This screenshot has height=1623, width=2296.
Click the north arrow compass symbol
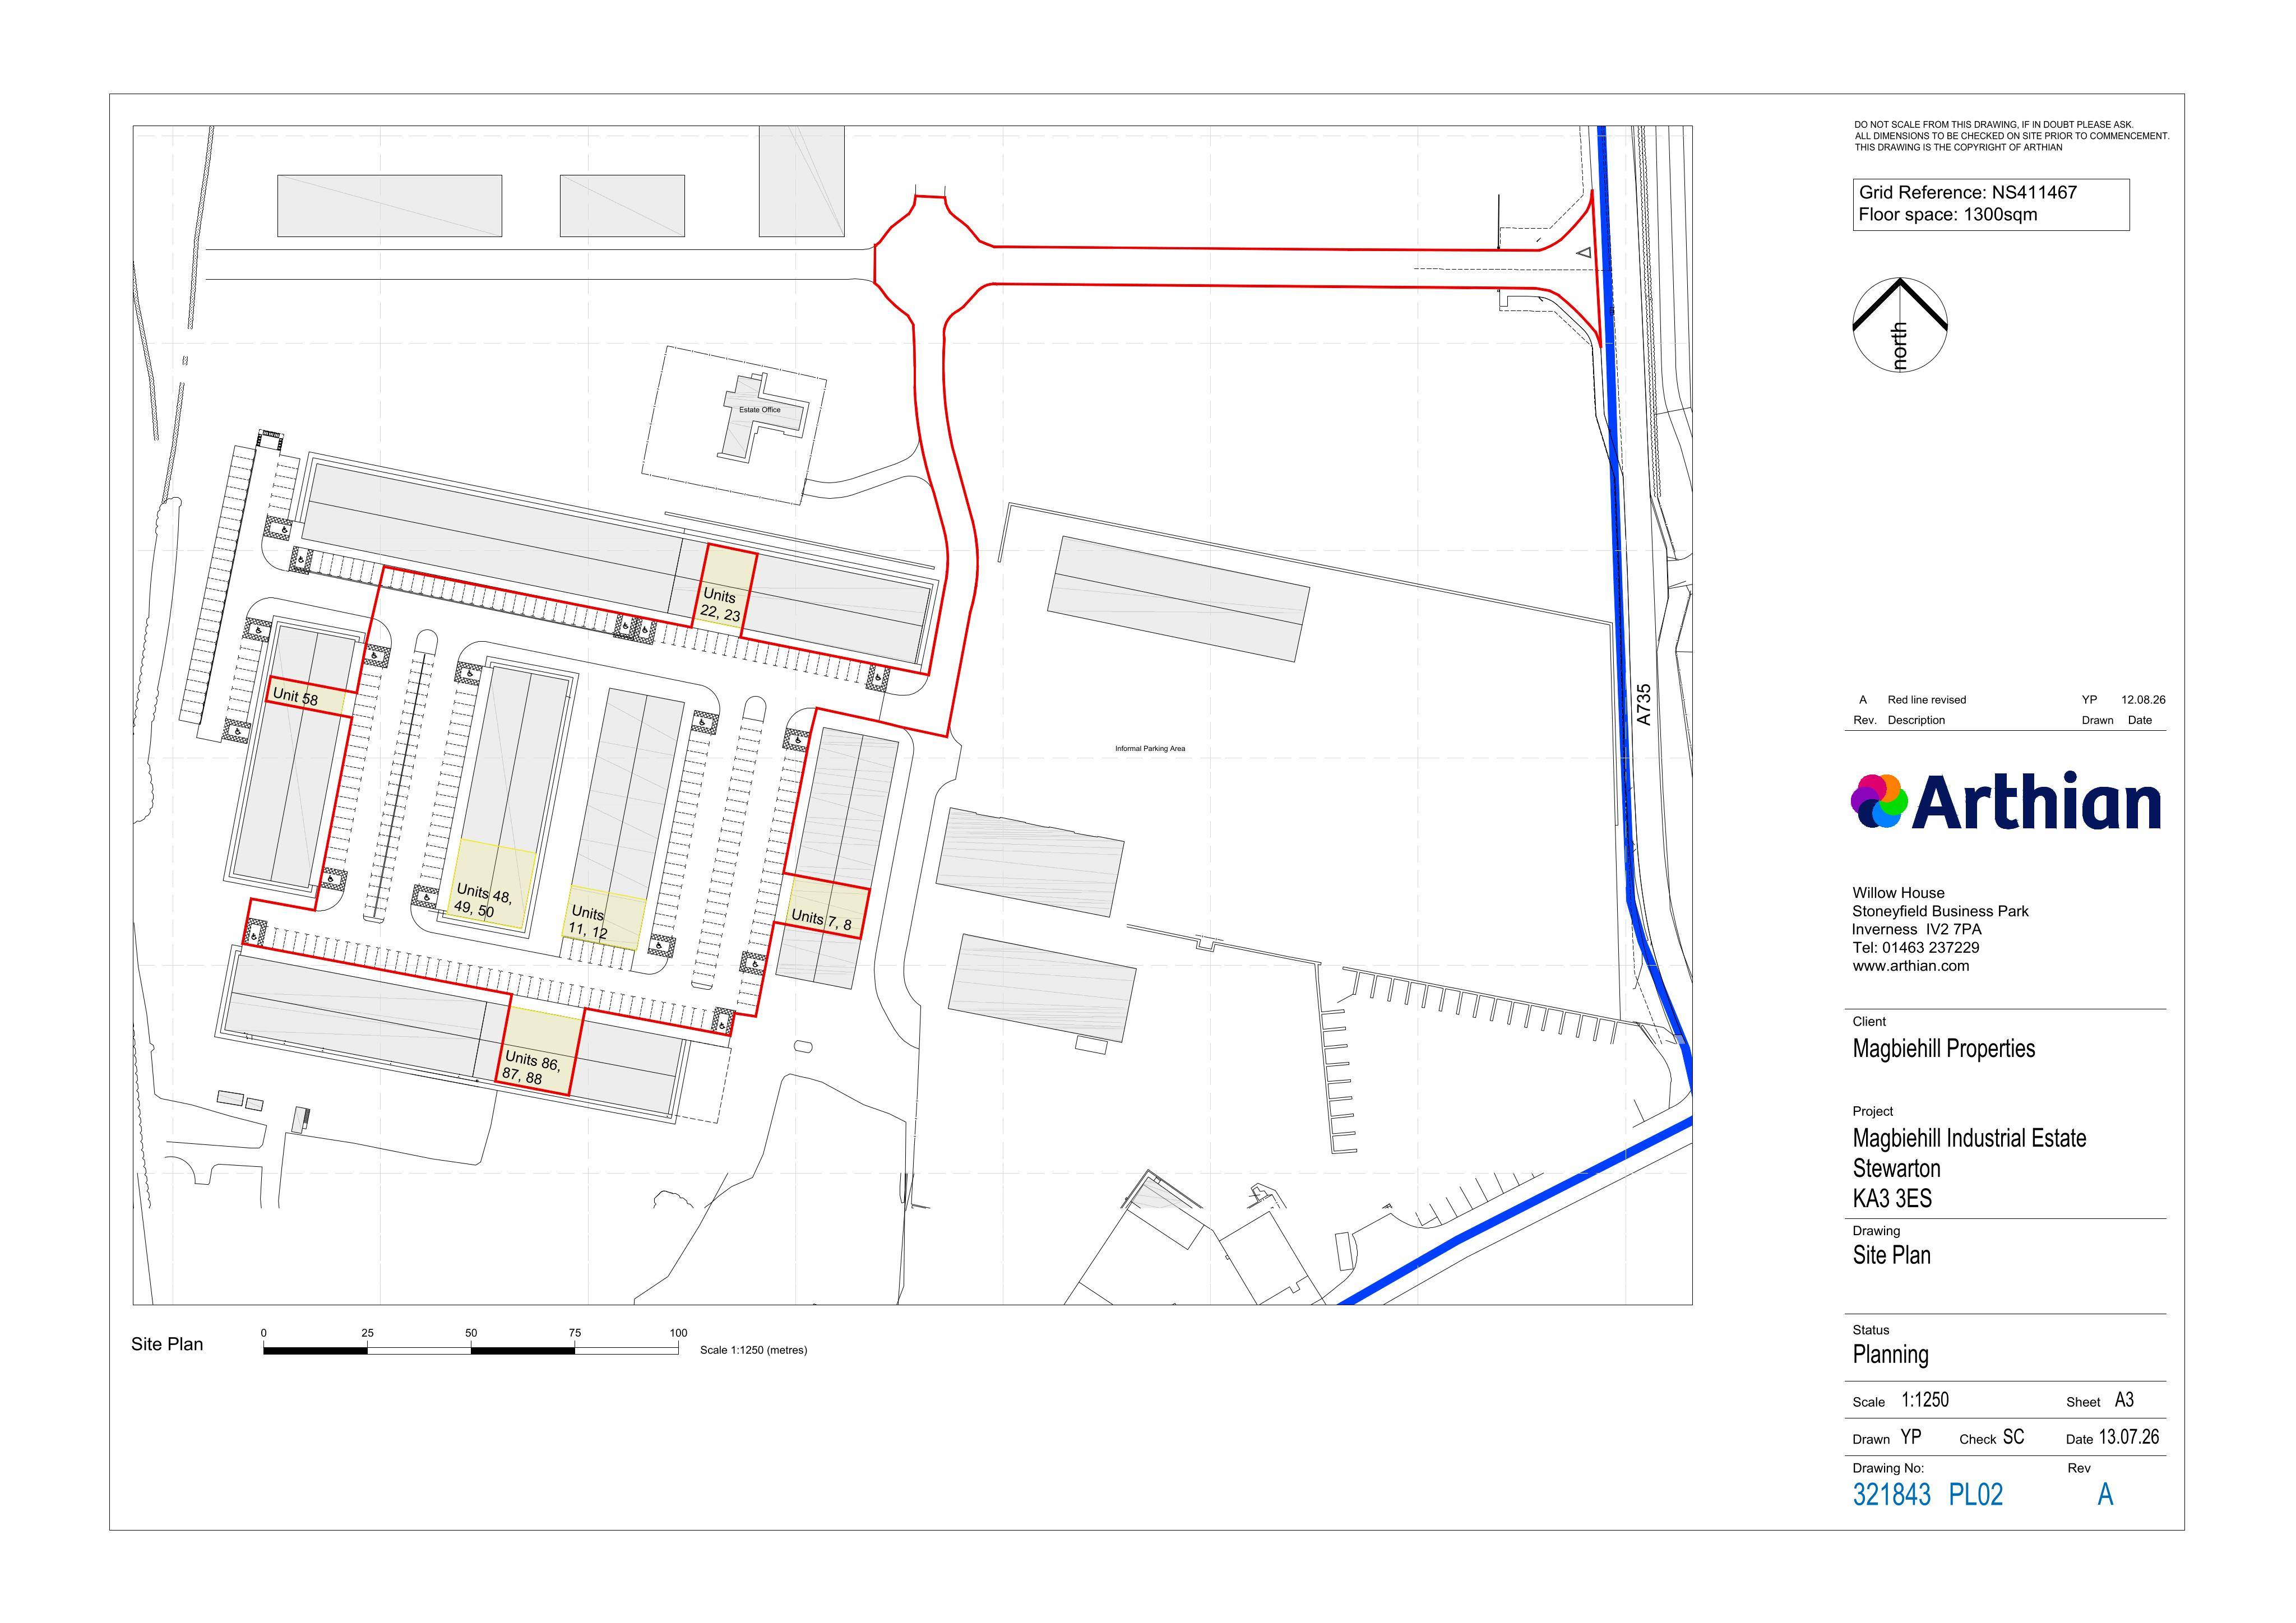(1900, 325)
